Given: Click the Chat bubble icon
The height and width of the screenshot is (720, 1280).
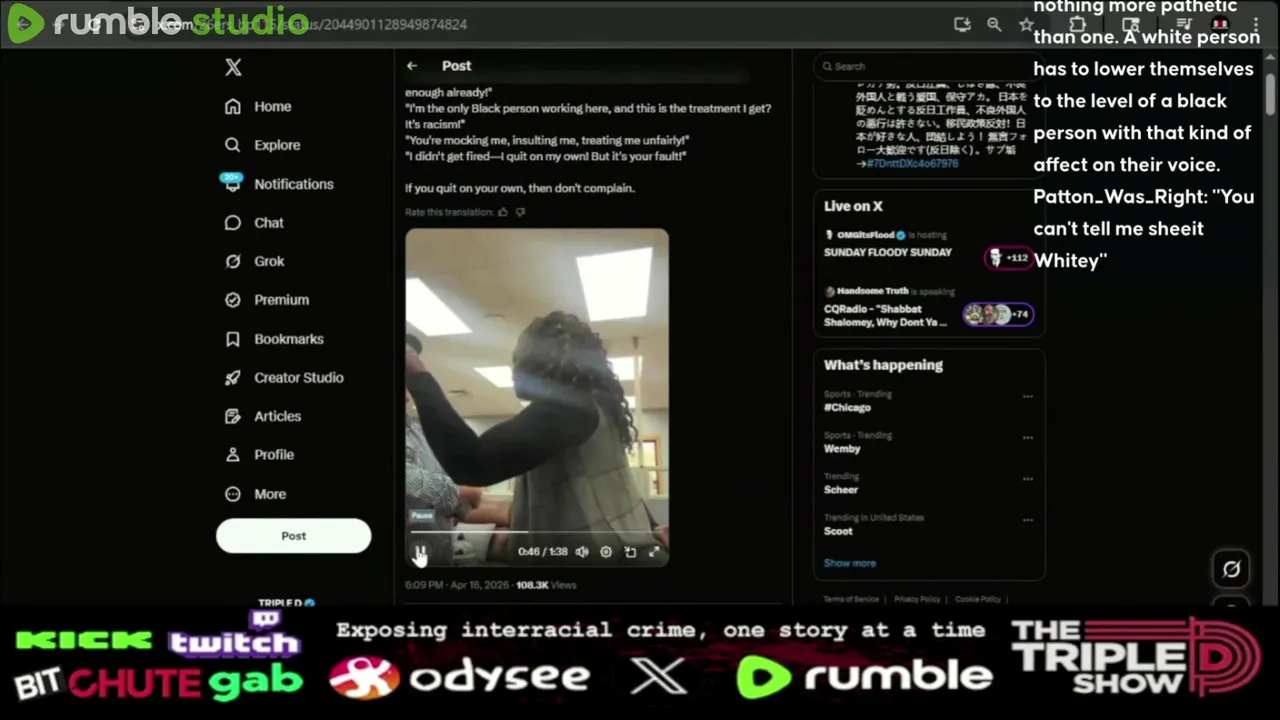Looking at the screenshot, I should pyautogui.click(x=233, y=222).
